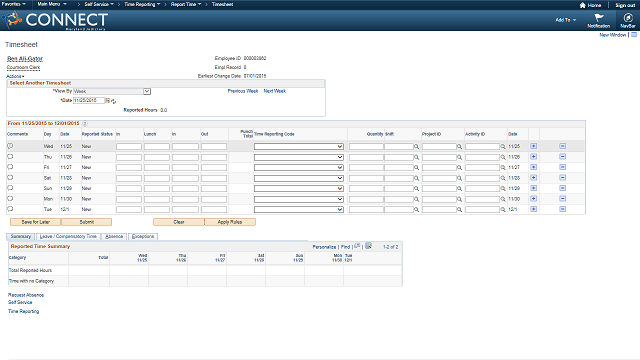Click the Clear button

coord(179,222)
